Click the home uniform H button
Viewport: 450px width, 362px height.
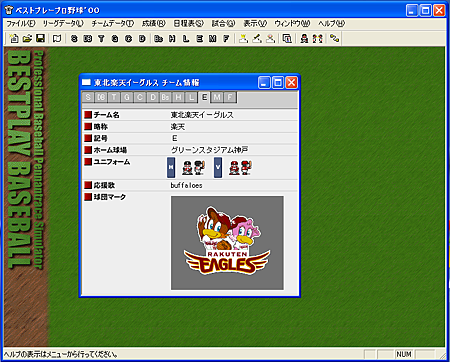[x=171, y=167]
